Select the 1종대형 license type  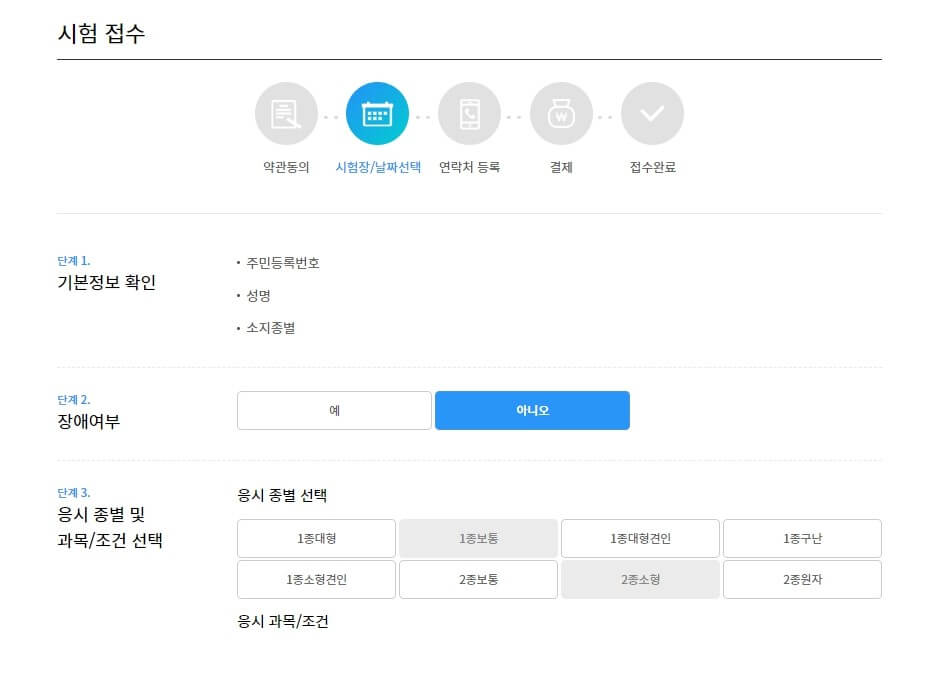point(316,538)
